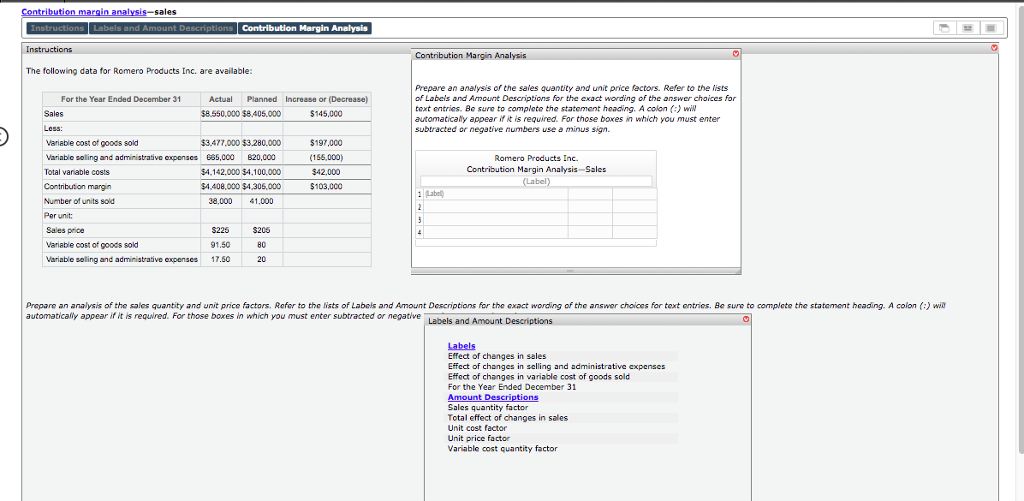Select the statement heading (Label) field
1024x501 pixels.
pos(536,182)
